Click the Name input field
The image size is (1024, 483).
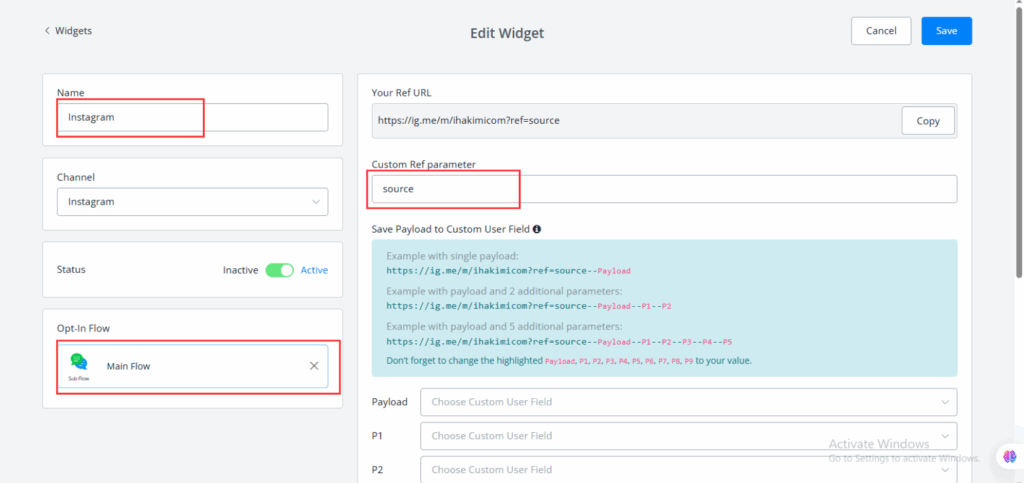[192, 117]
